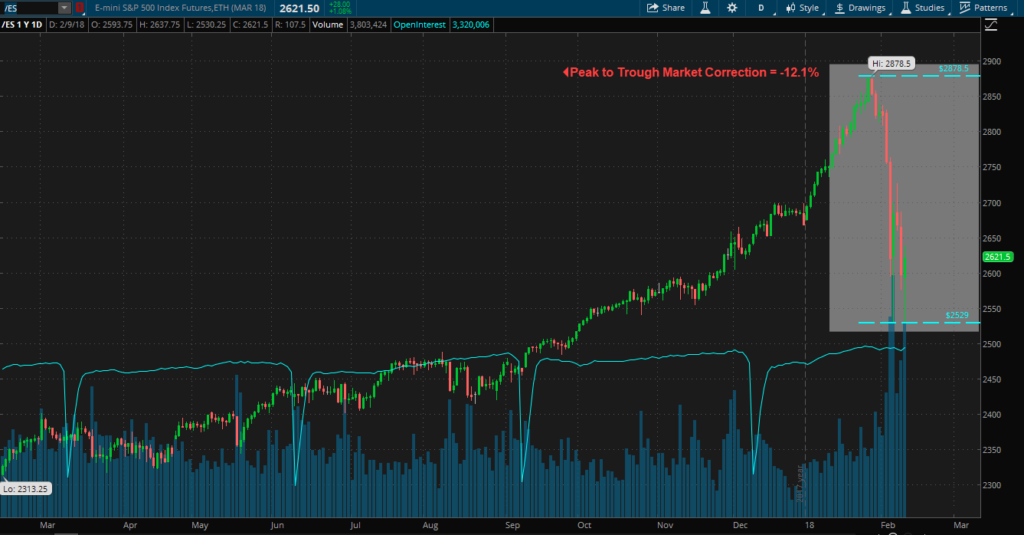
Task: Click the $2529 trough price level line
Action: (x=919, y=322)
